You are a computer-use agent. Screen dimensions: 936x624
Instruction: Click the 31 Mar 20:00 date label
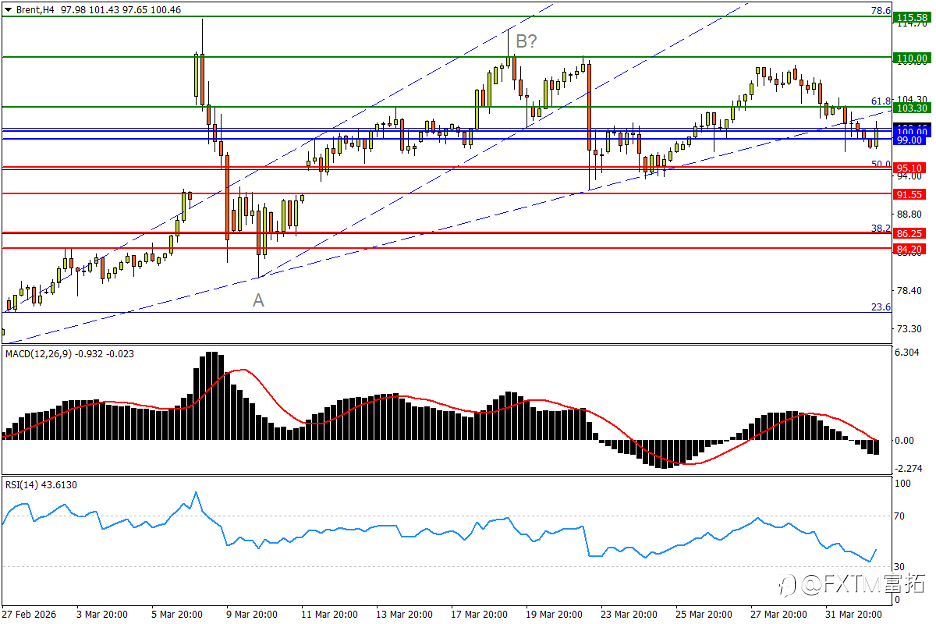click(854, 614)
